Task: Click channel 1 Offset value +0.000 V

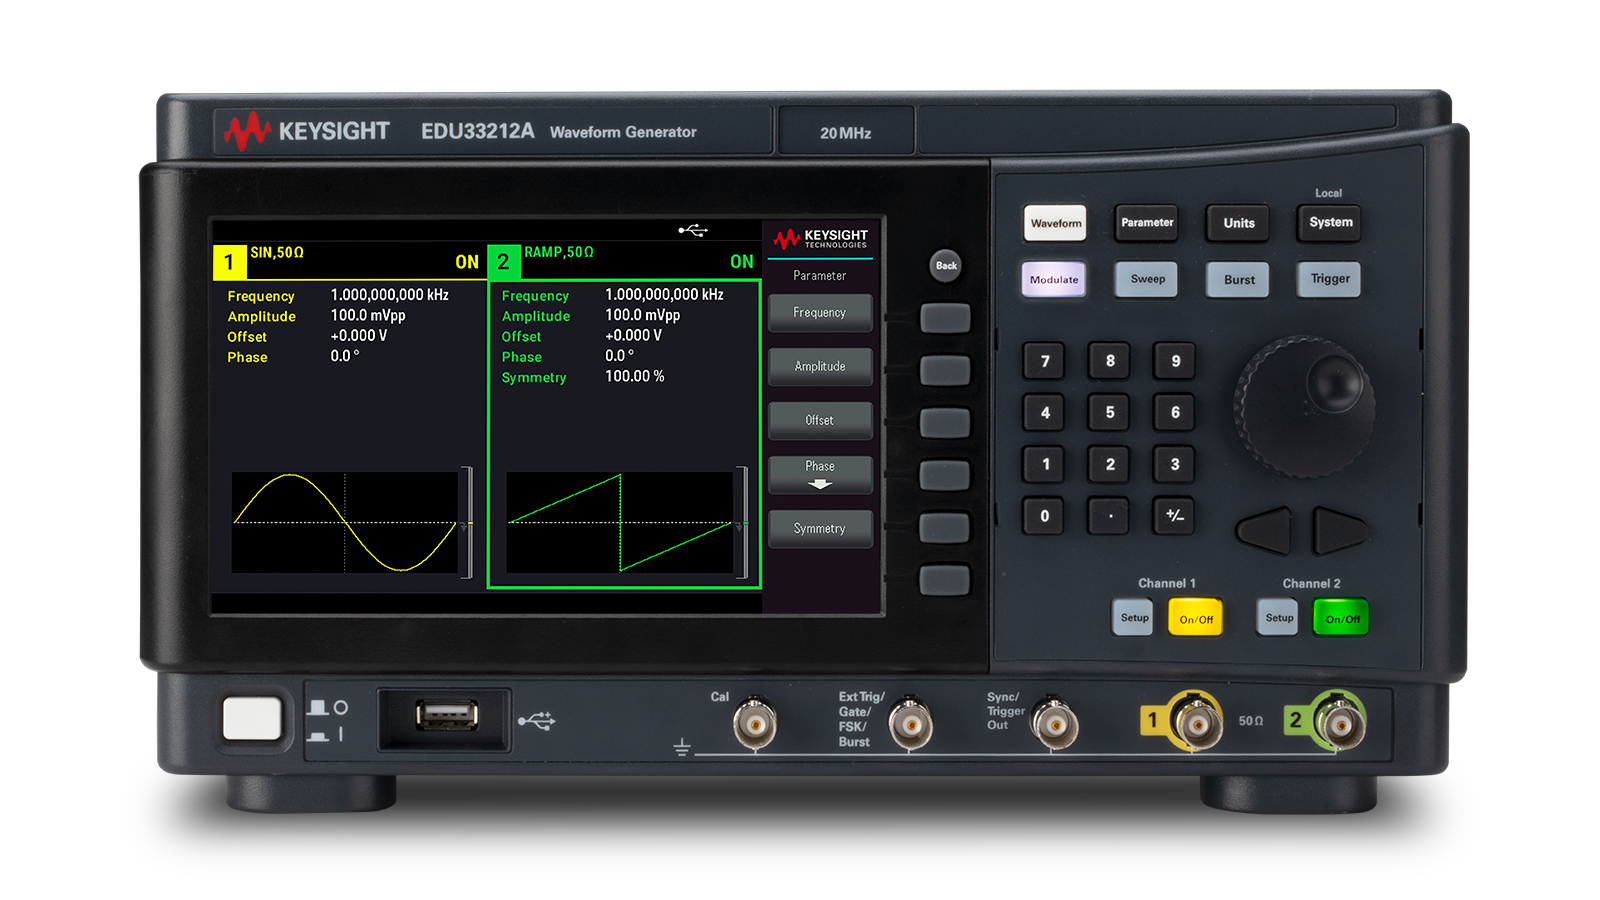Action: coord(359,336)
